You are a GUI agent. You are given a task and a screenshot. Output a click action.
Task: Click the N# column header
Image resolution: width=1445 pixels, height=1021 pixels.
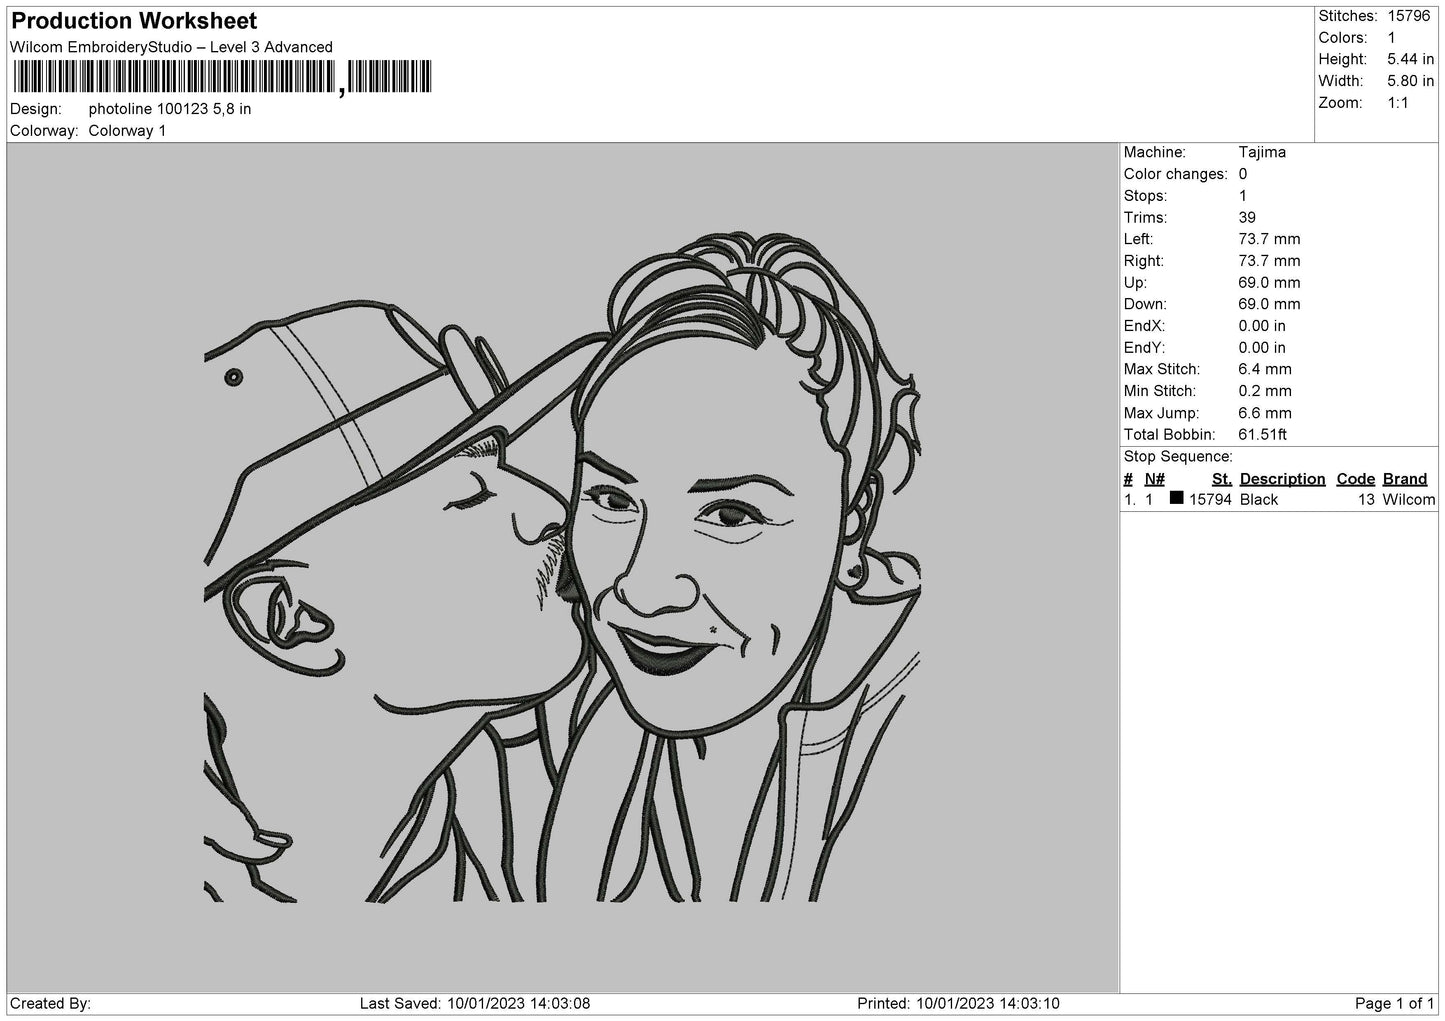[1154, 479]
